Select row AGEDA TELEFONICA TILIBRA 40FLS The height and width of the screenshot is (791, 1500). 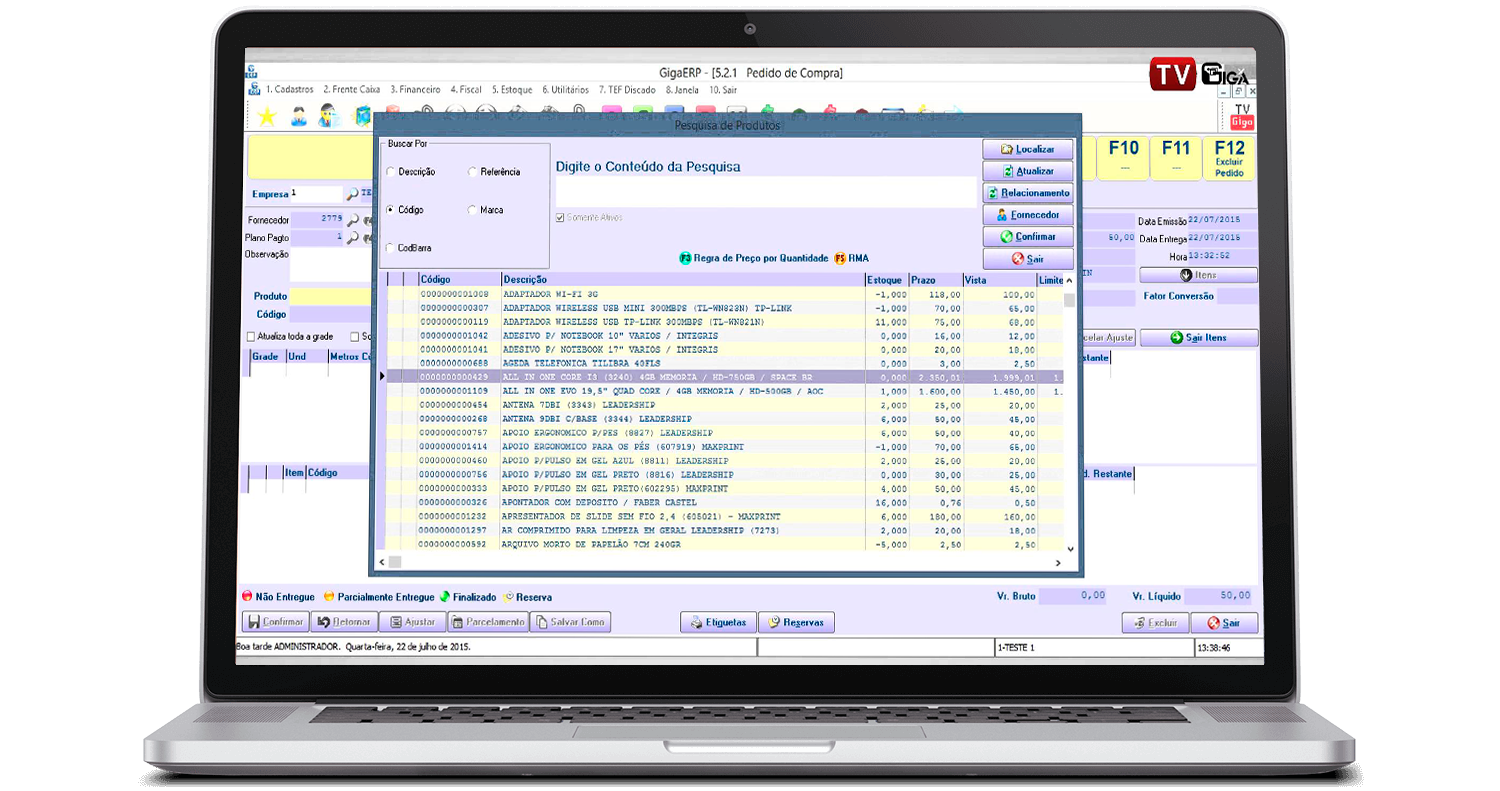tap(725, 363)
